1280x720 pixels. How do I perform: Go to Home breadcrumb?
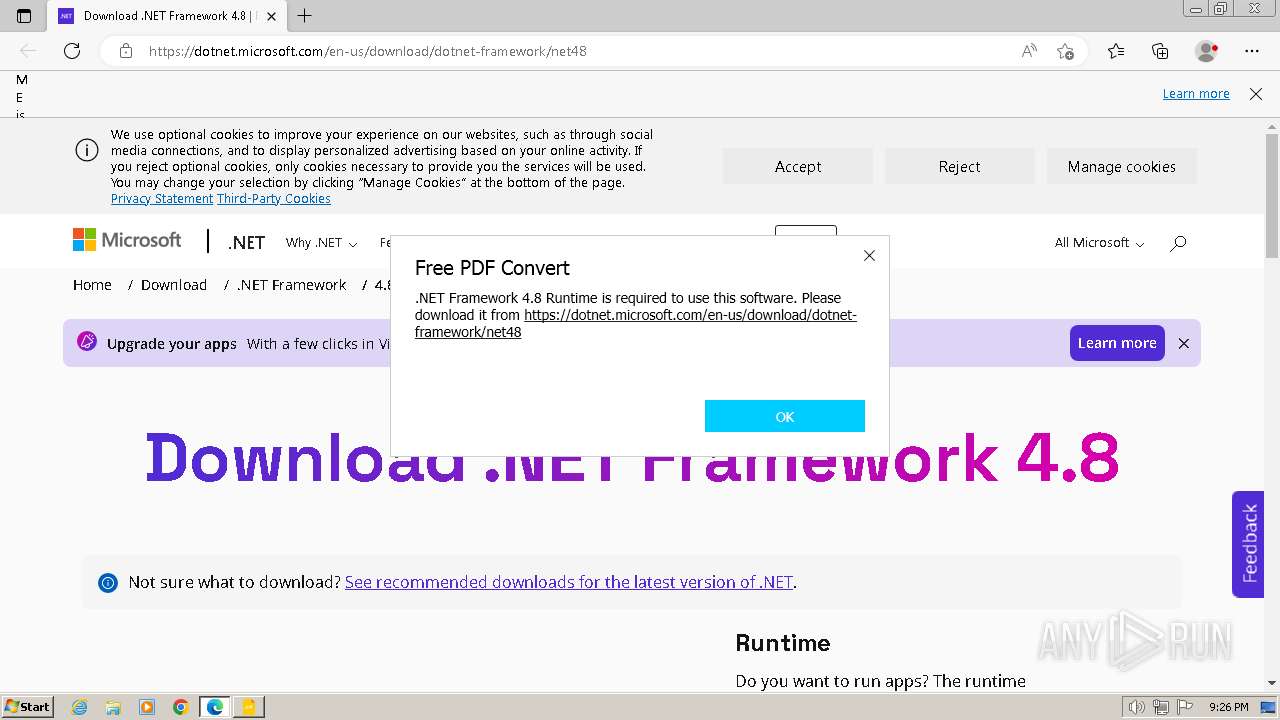click(92, 285)
